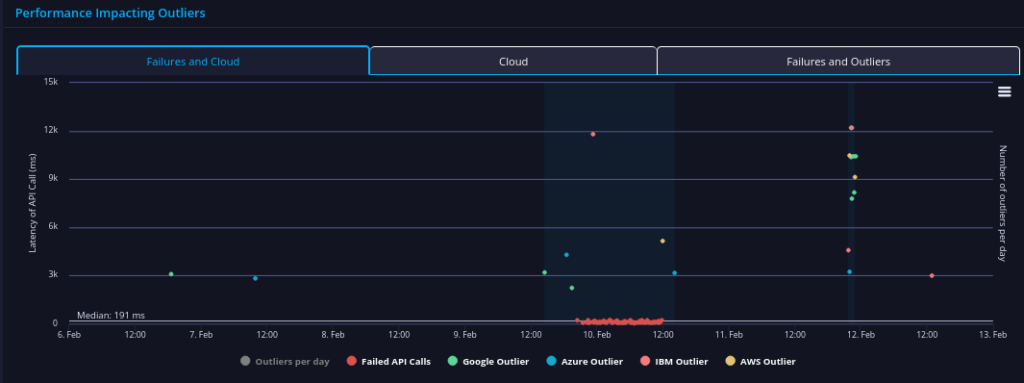Open the Cloud tab
The width and height of the screenshot is (1024, 383).
tap(513, 61)
